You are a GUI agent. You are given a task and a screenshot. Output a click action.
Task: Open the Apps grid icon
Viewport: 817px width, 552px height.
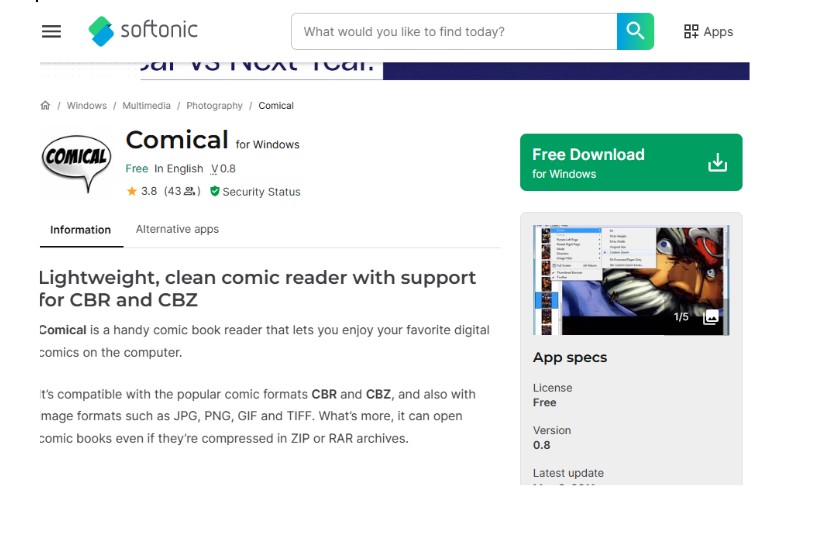(x=708, y=32)
